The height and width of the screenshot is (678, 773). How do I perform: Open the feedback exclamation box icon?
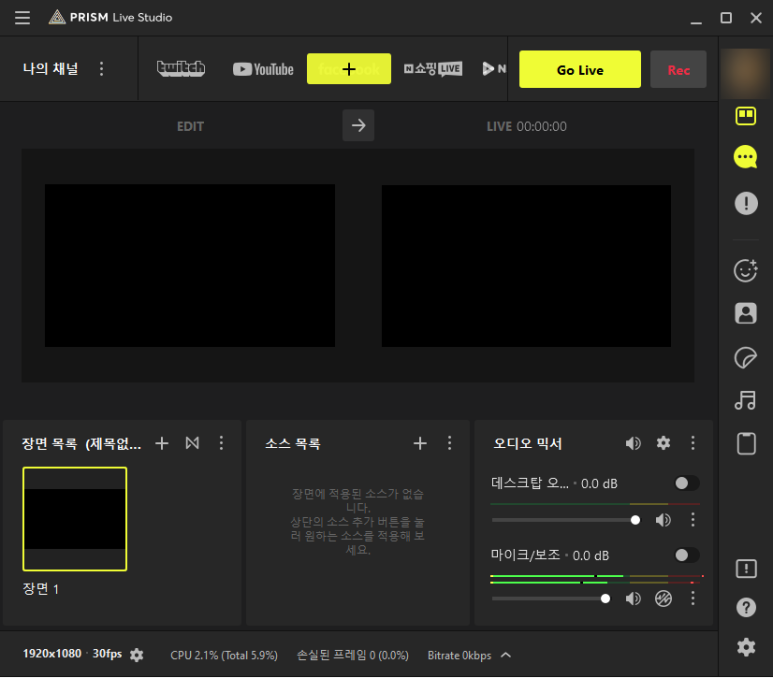(746, 569)
